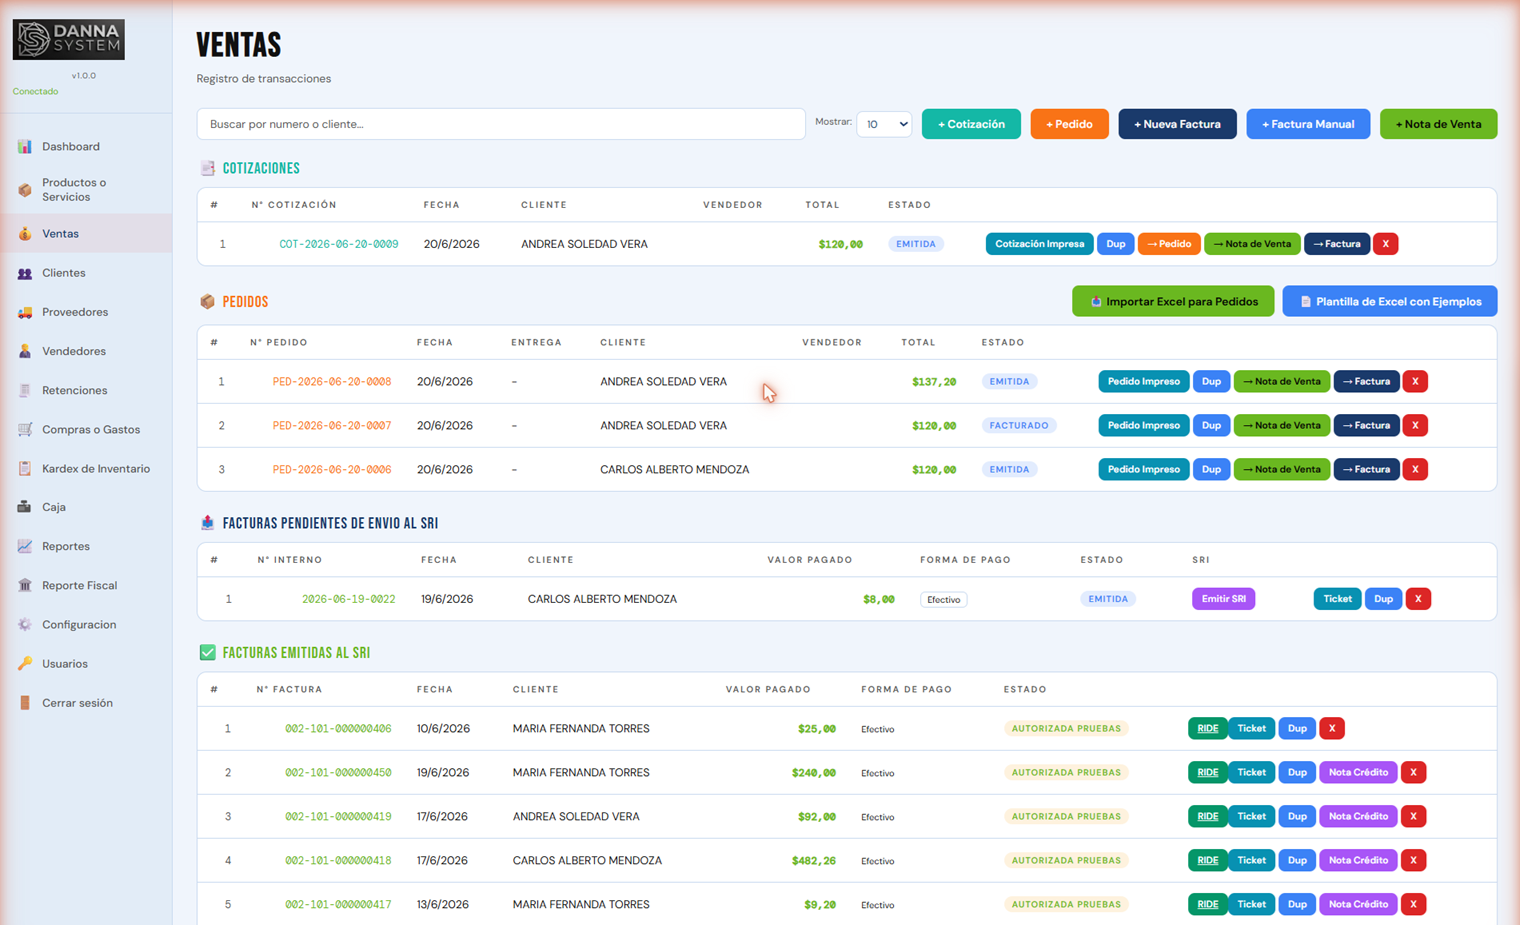
Task: Click the Compras o Gastos cart icon
Action: tap(25, 429)
